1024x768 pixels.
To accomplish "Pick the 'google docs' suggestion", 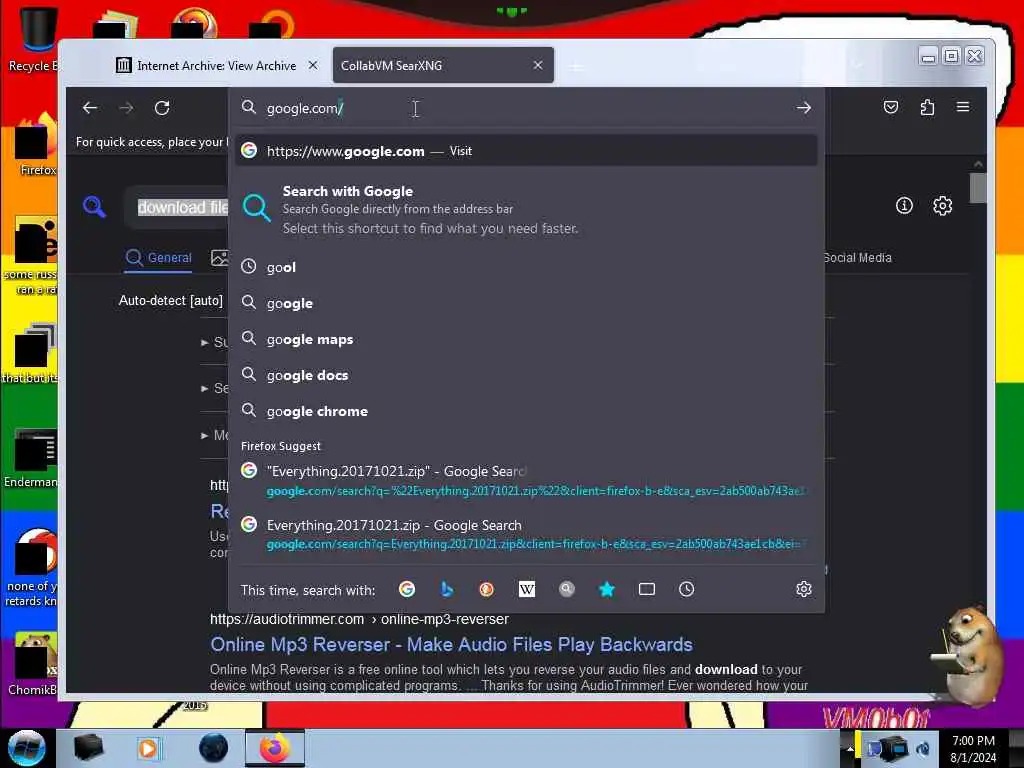I will coord(526,375).
